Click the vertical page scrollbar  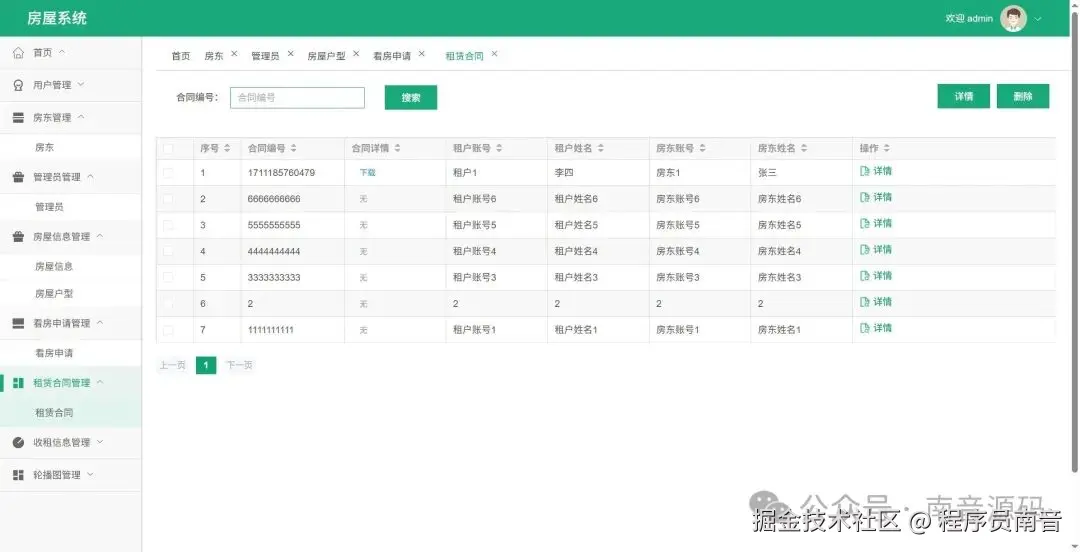click(x=1075, y=241)
